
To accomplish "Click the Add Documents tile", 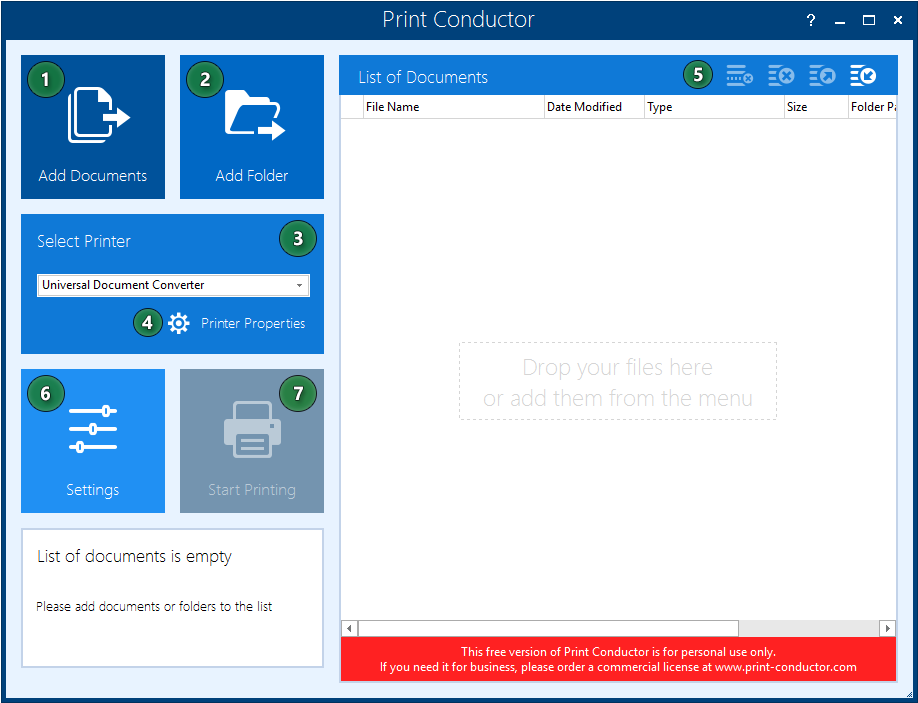I will 93,127.
